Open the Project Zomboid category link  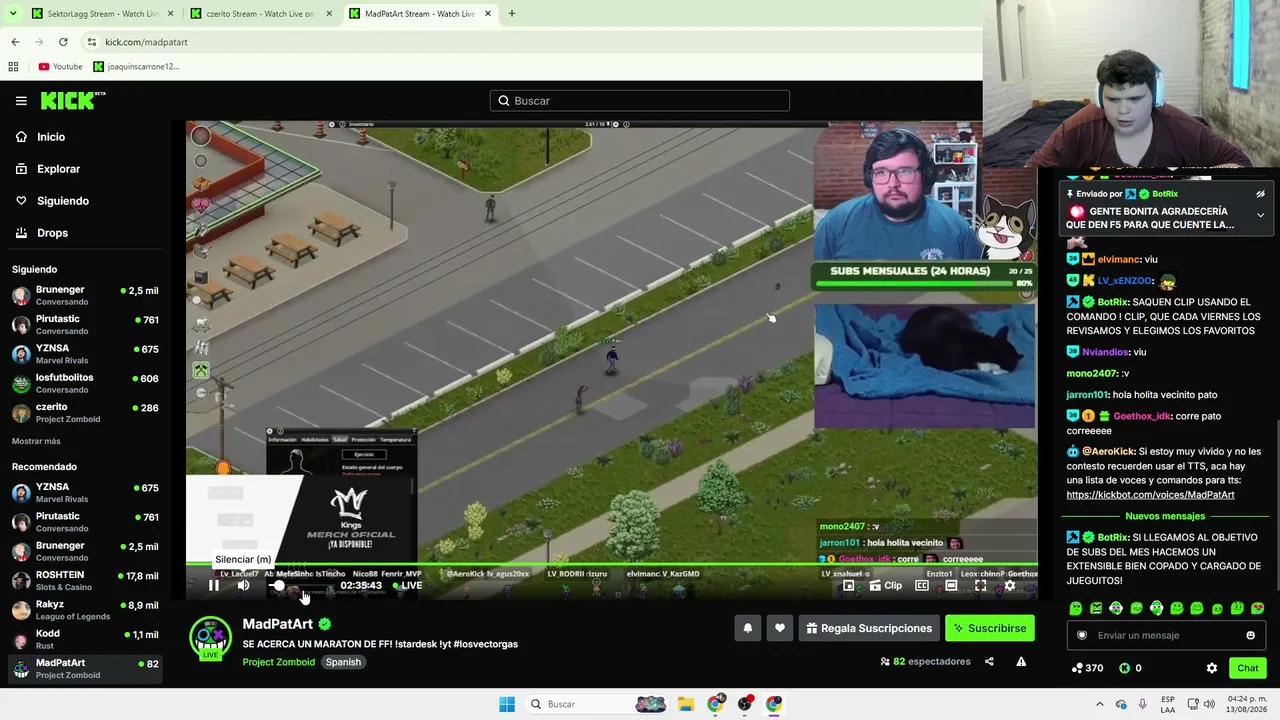pyautogui.click(x=278, y=662)
